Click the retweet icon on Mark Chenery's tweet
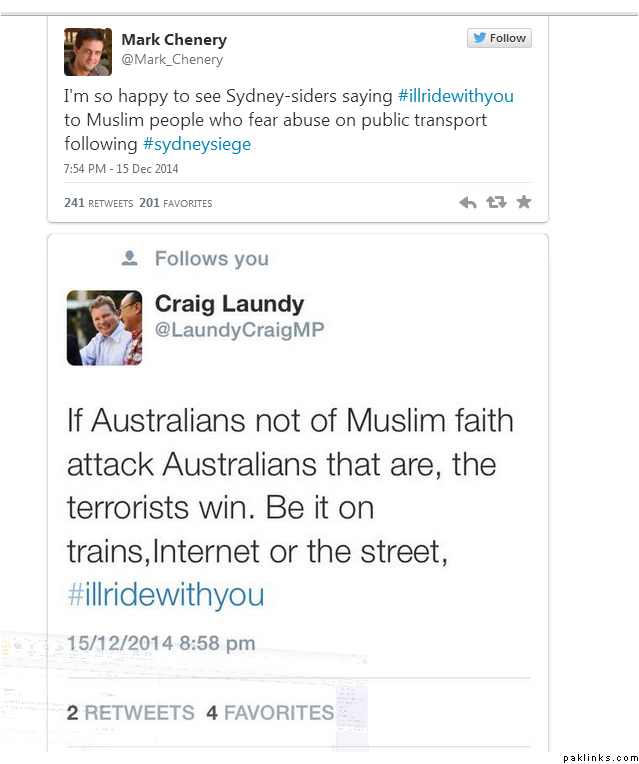 point(496,202)
